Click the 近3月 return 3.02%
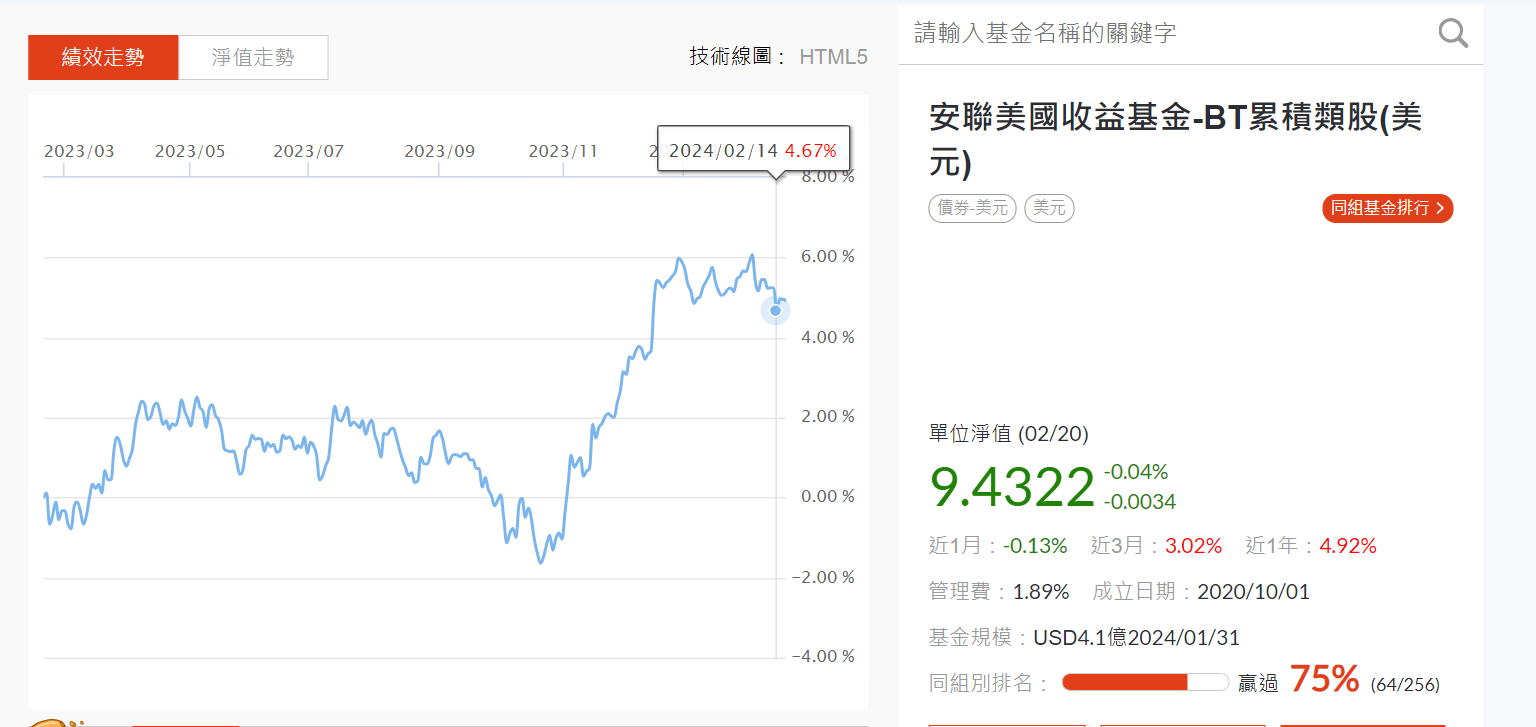Image resolution: width=1536 pixels, height=727 pixels. pyautogui.click(x=1194, y=546)
